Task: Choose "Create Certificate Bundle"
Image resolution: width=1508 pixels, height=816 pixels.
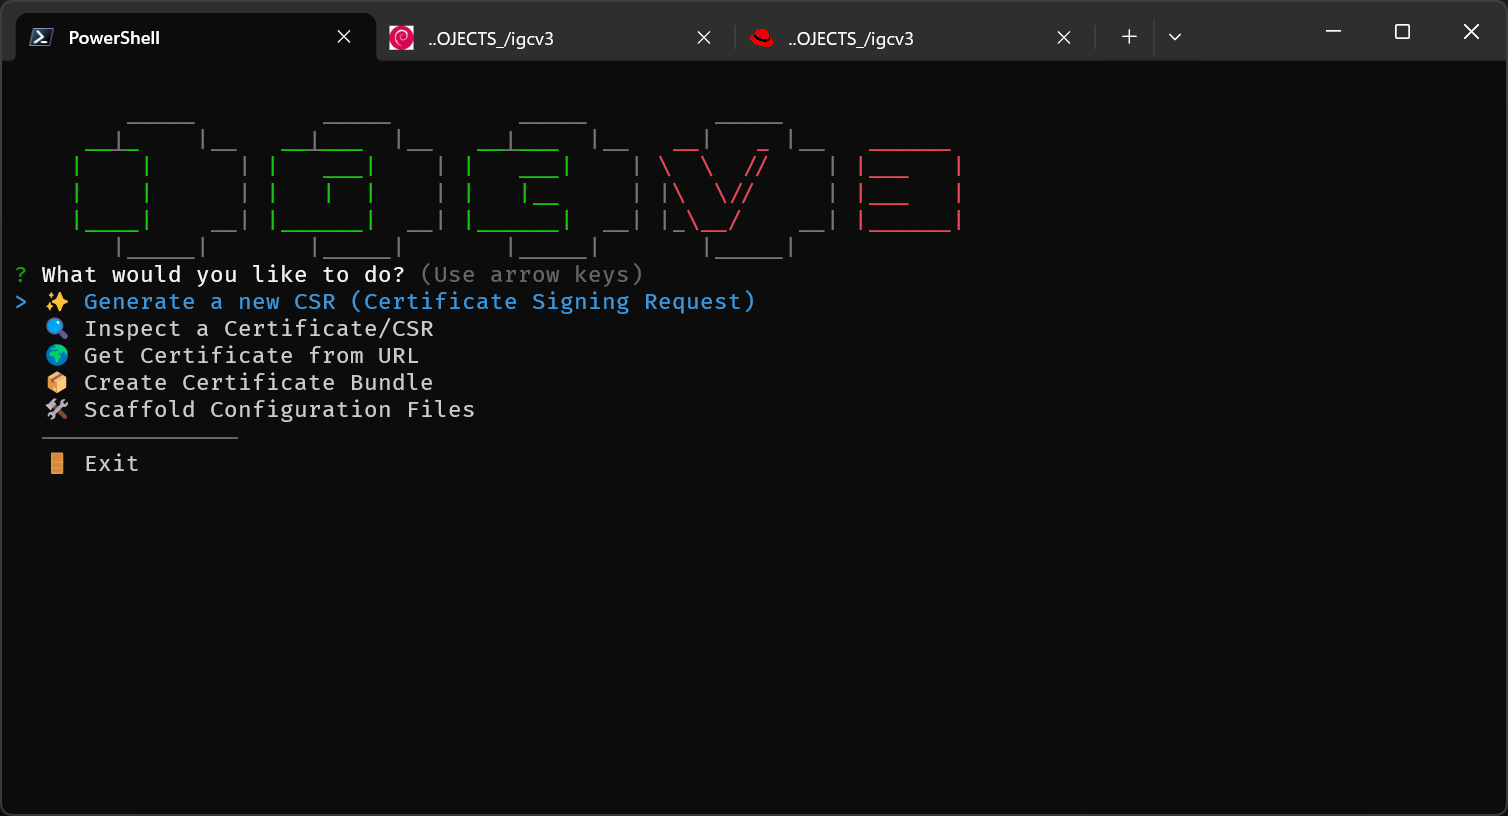Action: coord(258,381)
